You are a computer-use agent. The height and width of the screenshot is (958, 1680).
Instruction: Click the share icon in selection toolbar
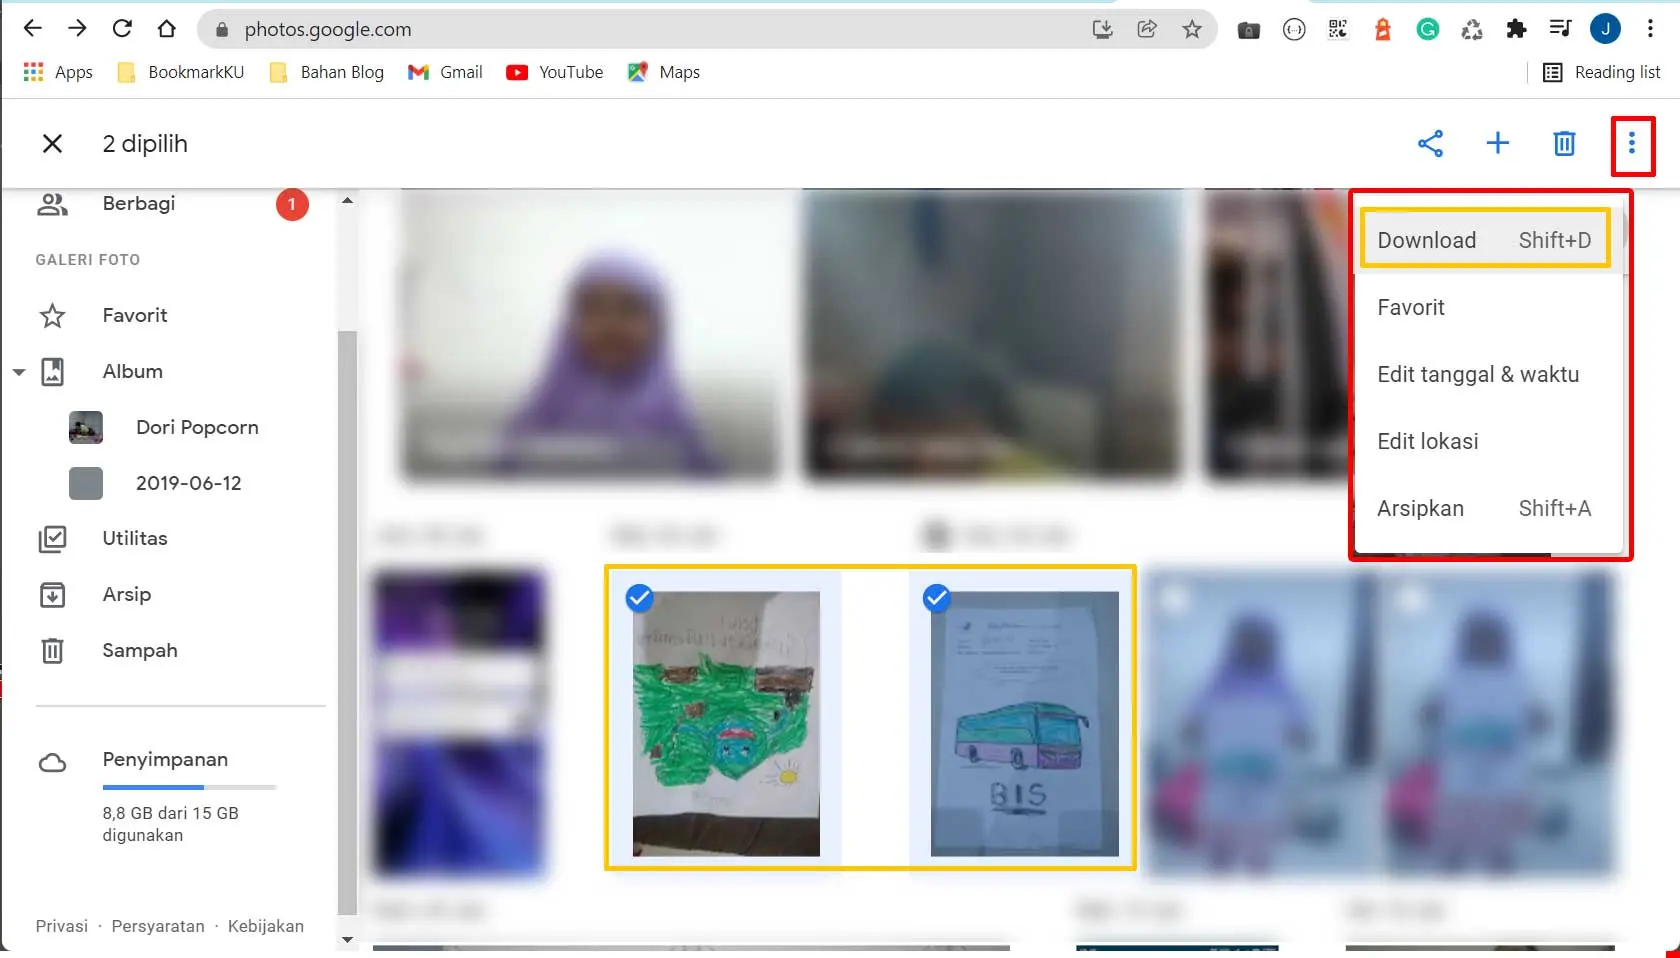[1430, 143]
